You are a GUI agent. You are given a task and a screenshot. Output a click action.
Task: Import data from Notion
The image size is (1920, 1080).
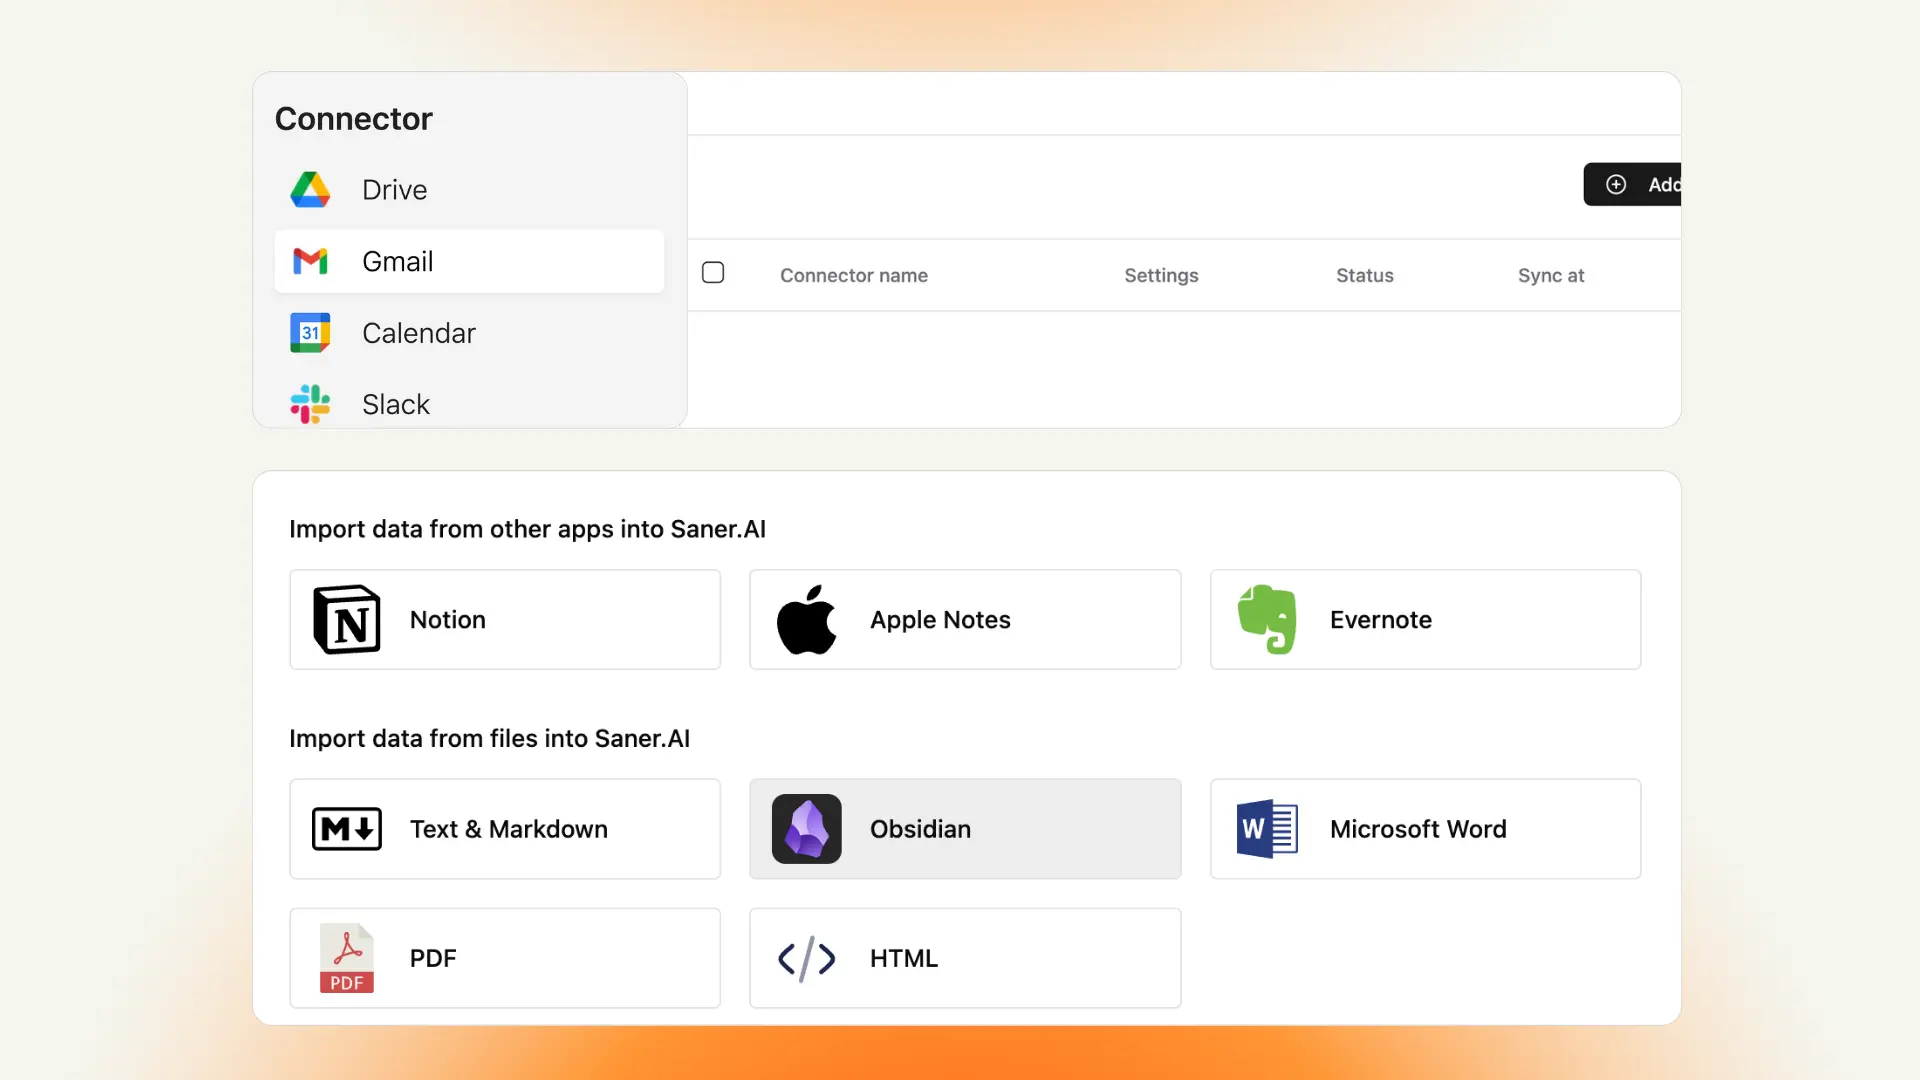coord(505,620)
